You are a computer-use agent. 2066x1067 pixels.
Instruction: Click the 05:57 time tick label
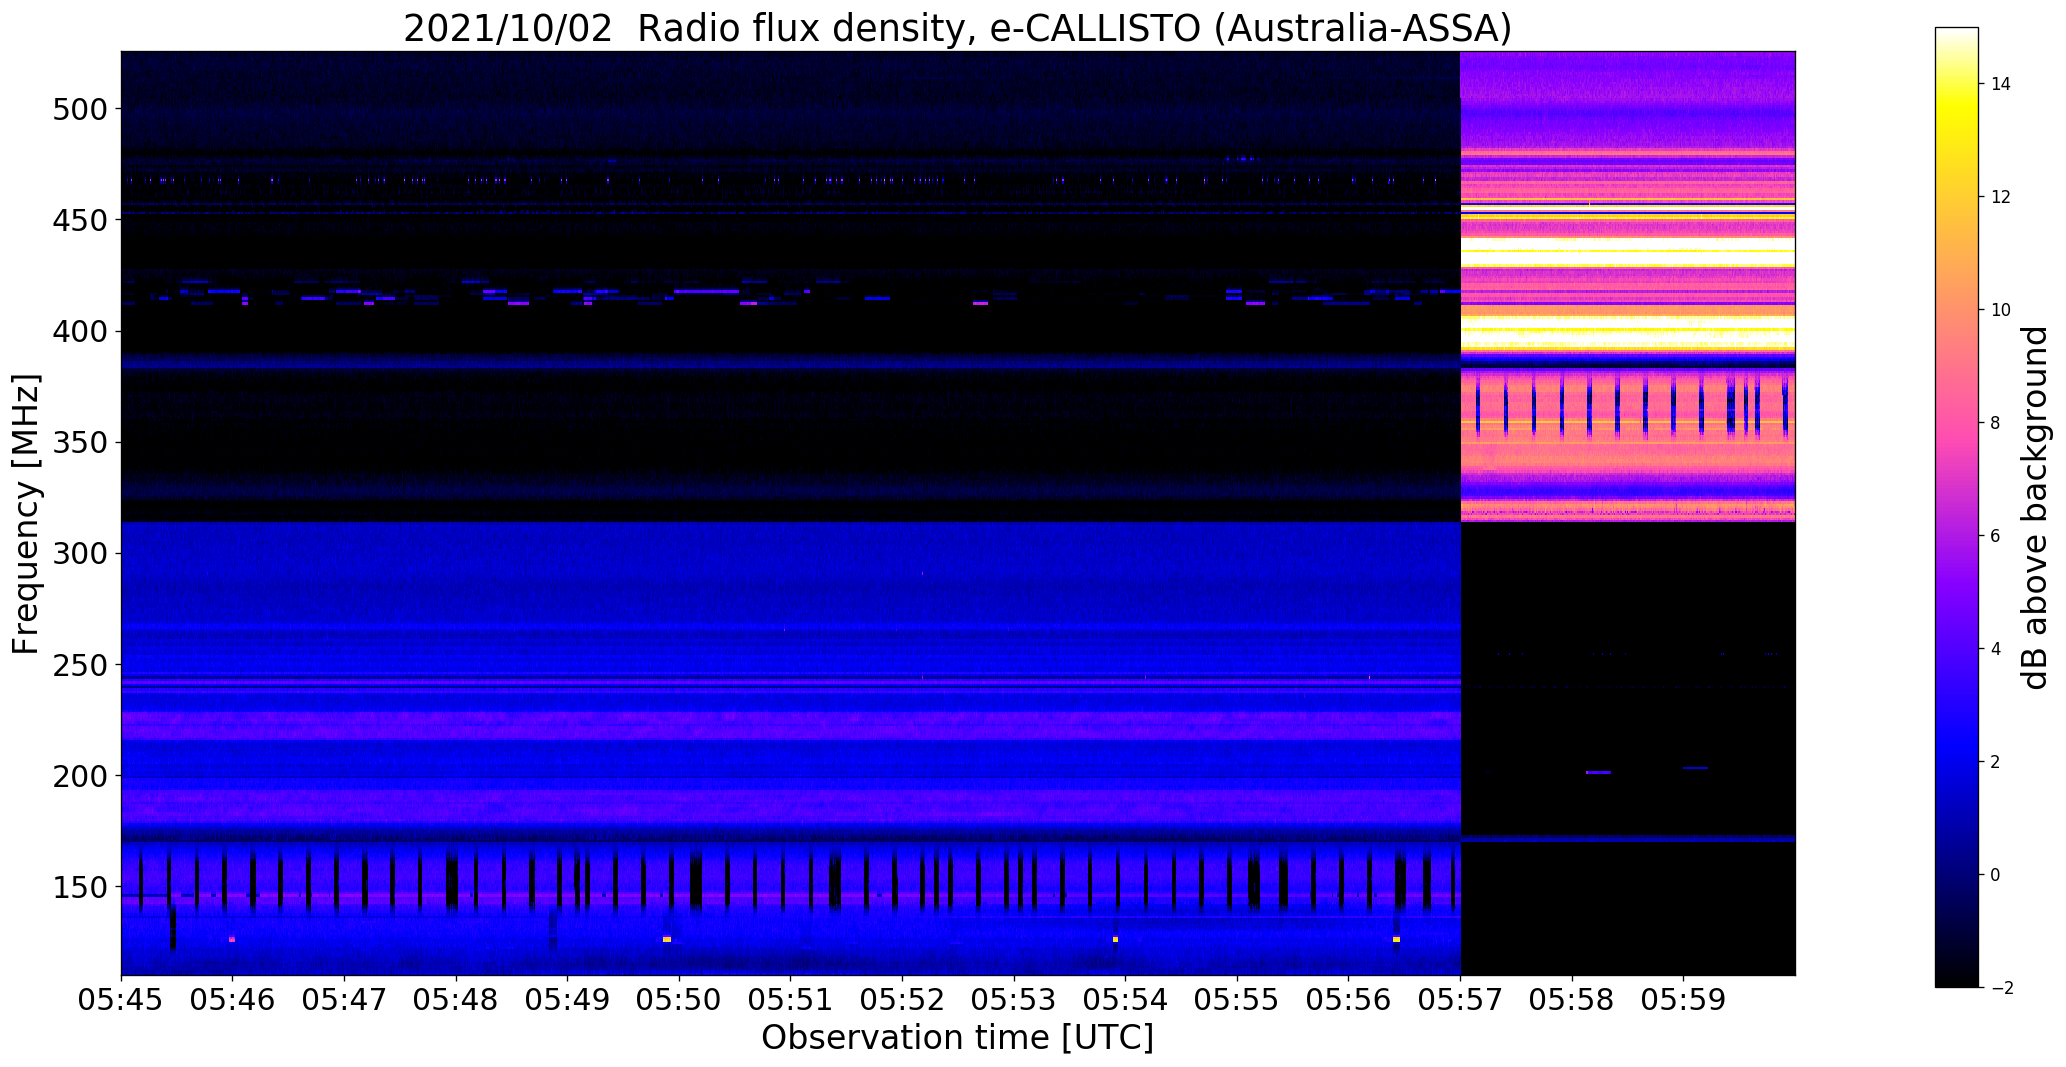[x=1461, y=1000]
